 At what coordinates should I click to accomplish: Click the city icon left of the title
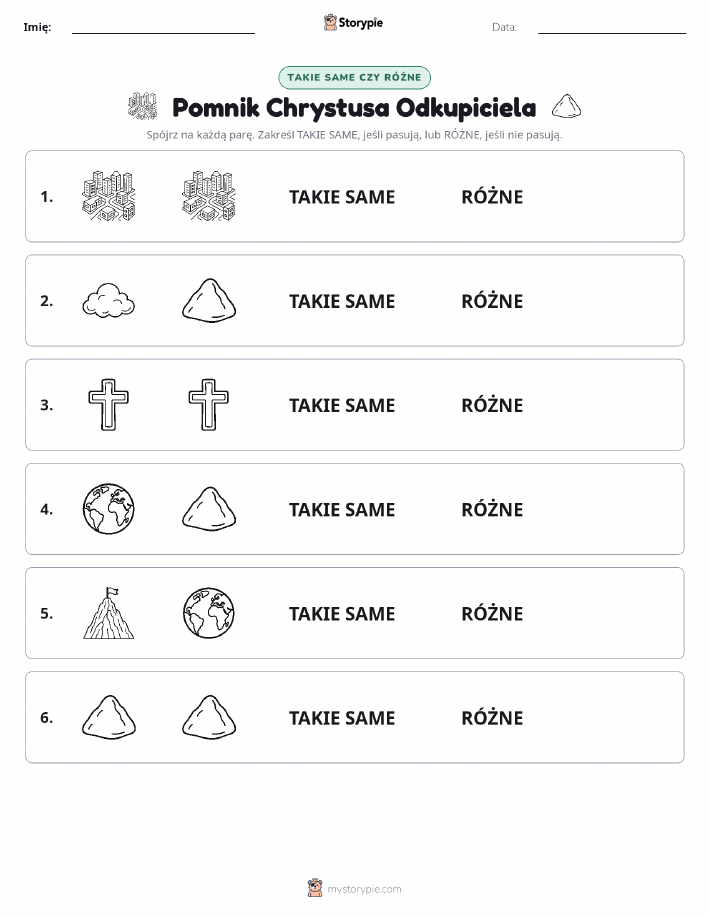[x=143, y=106]
